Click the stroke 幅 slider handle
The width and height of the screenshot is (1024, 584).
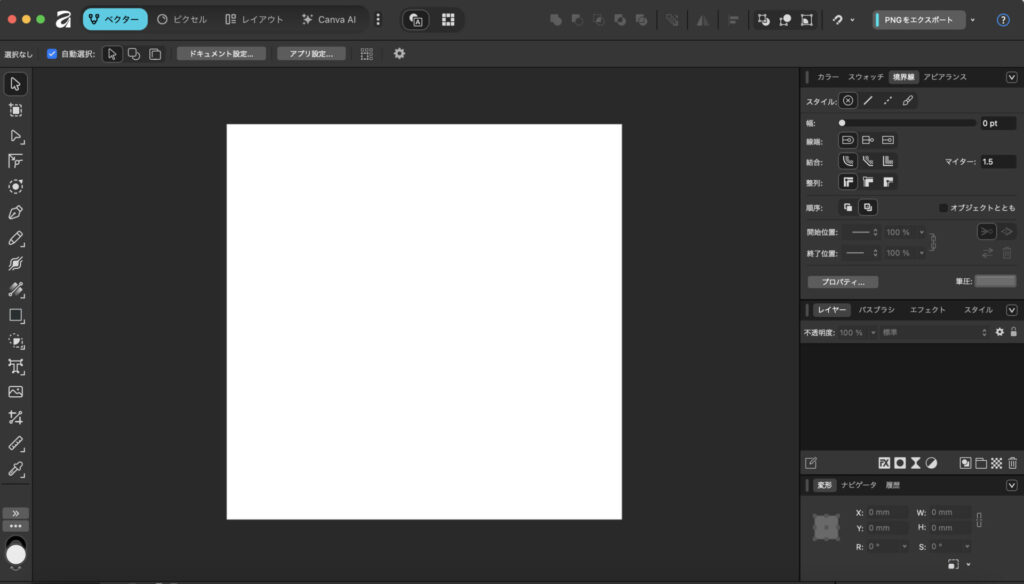tap(842, 123)
